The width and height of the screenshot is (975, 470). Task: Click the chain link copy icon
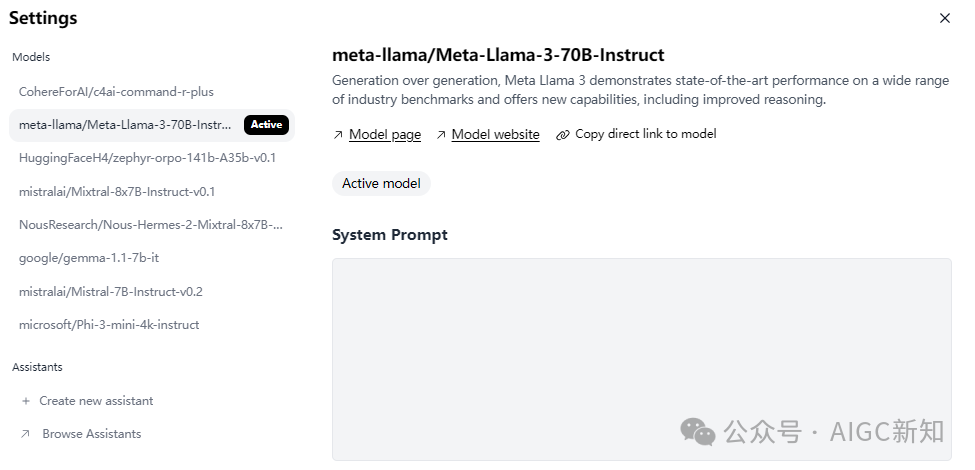tap(563, 135)
